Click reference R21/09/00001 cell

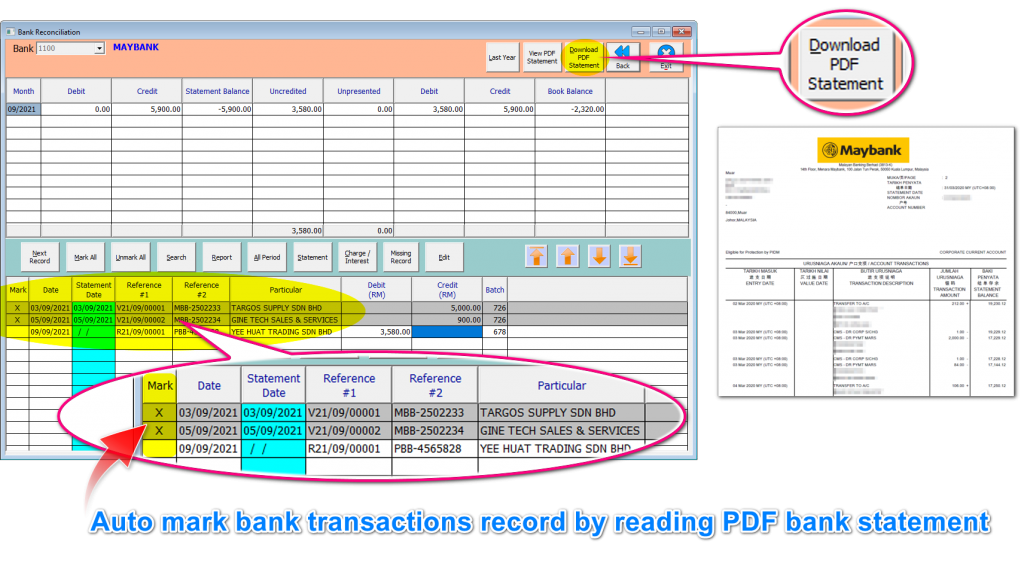click(144, 332)
